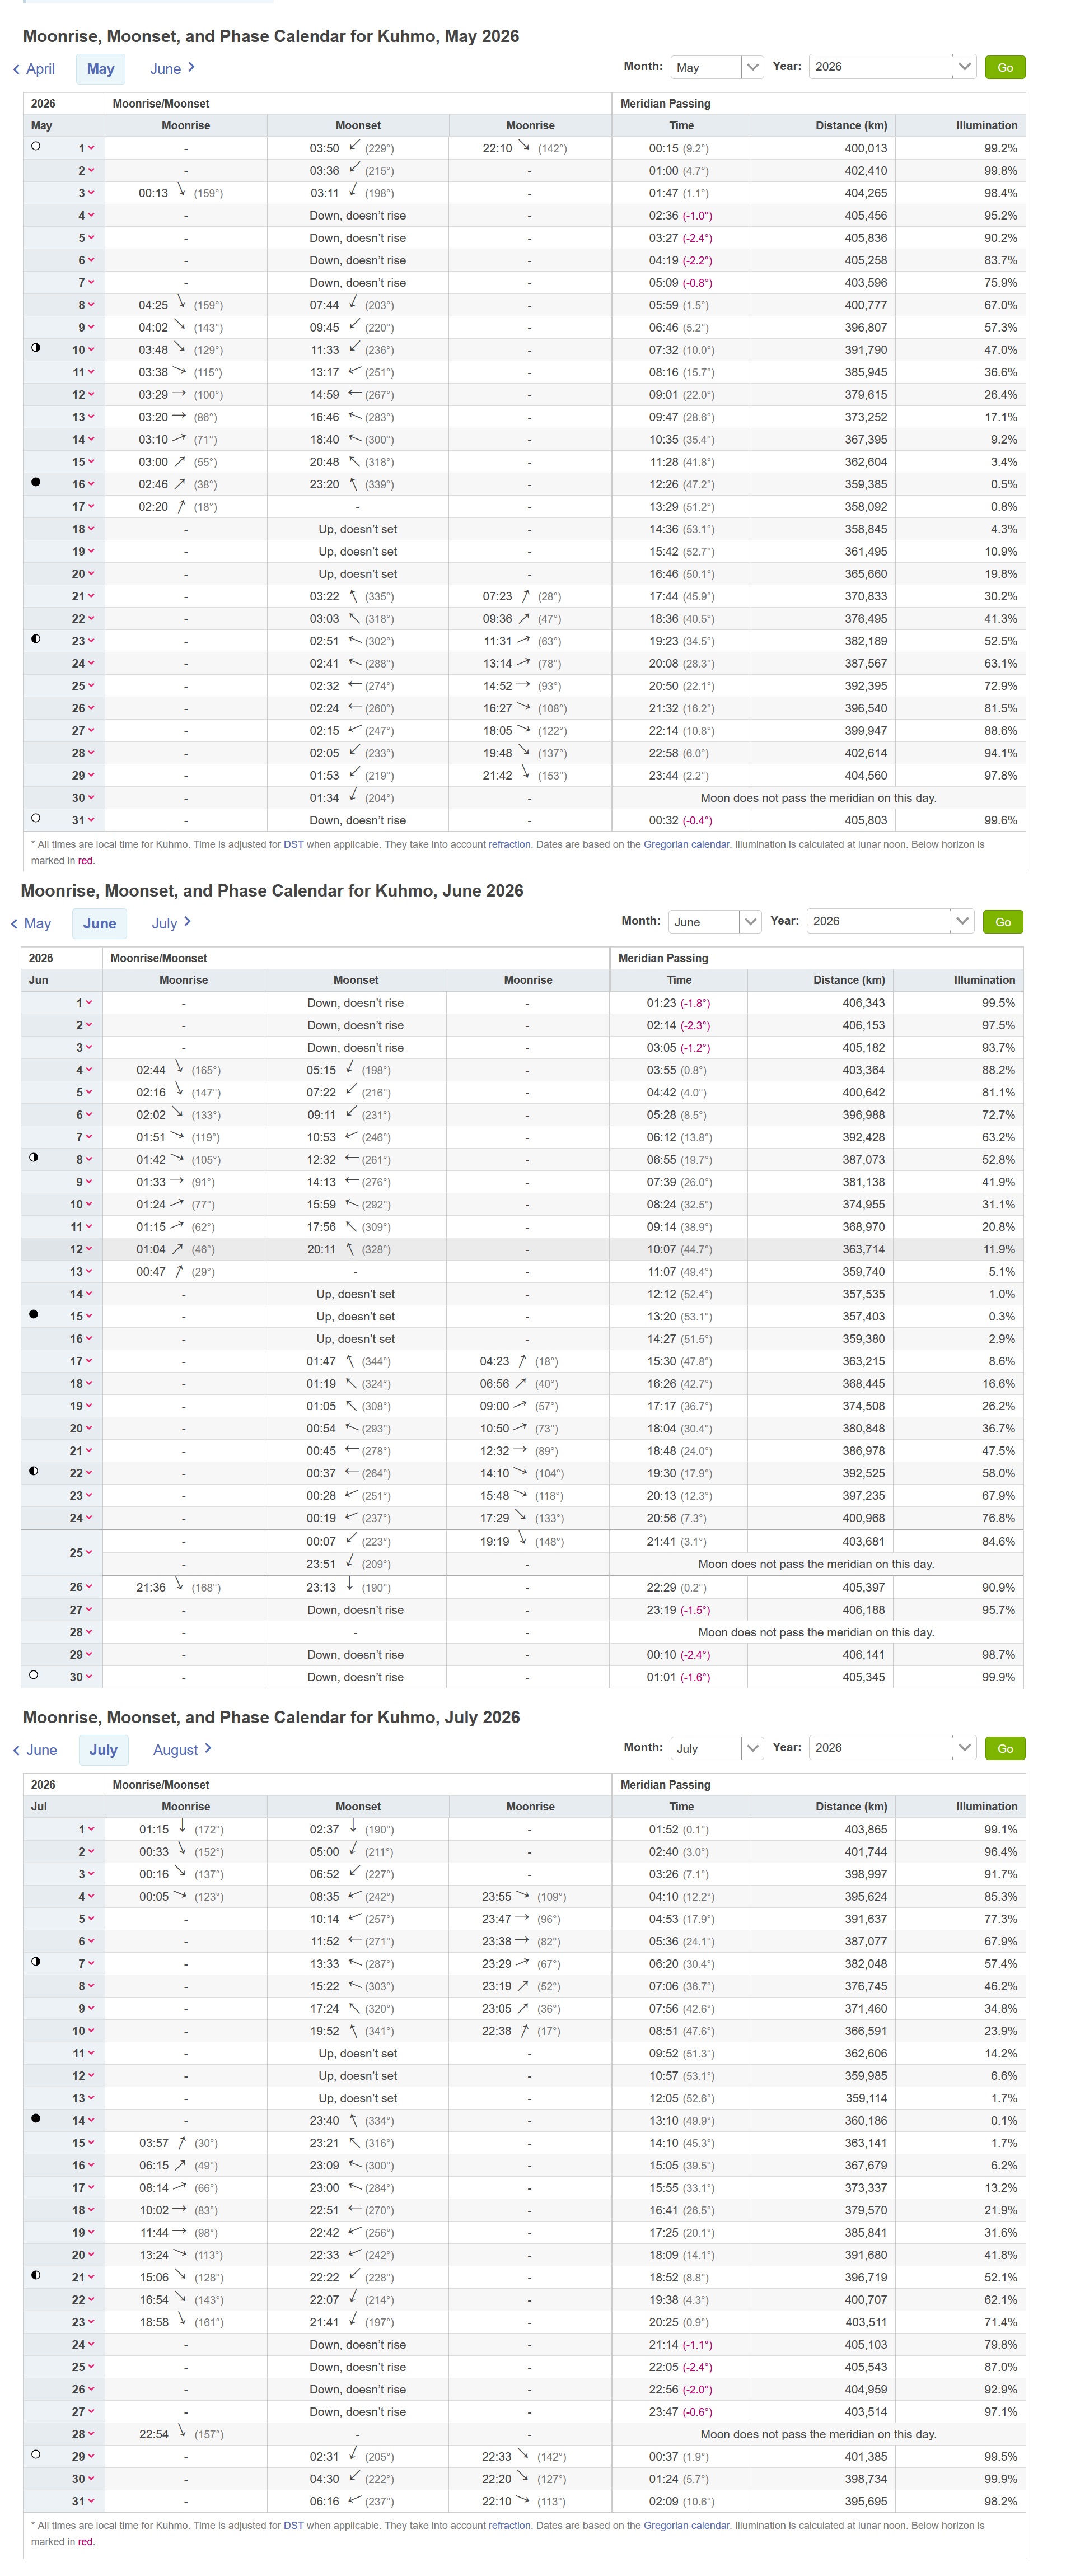The width and height of the screenshot is (1066, 2576).
Task: Open the Year dropdown in the June calendar header
Action: point(890,922)
